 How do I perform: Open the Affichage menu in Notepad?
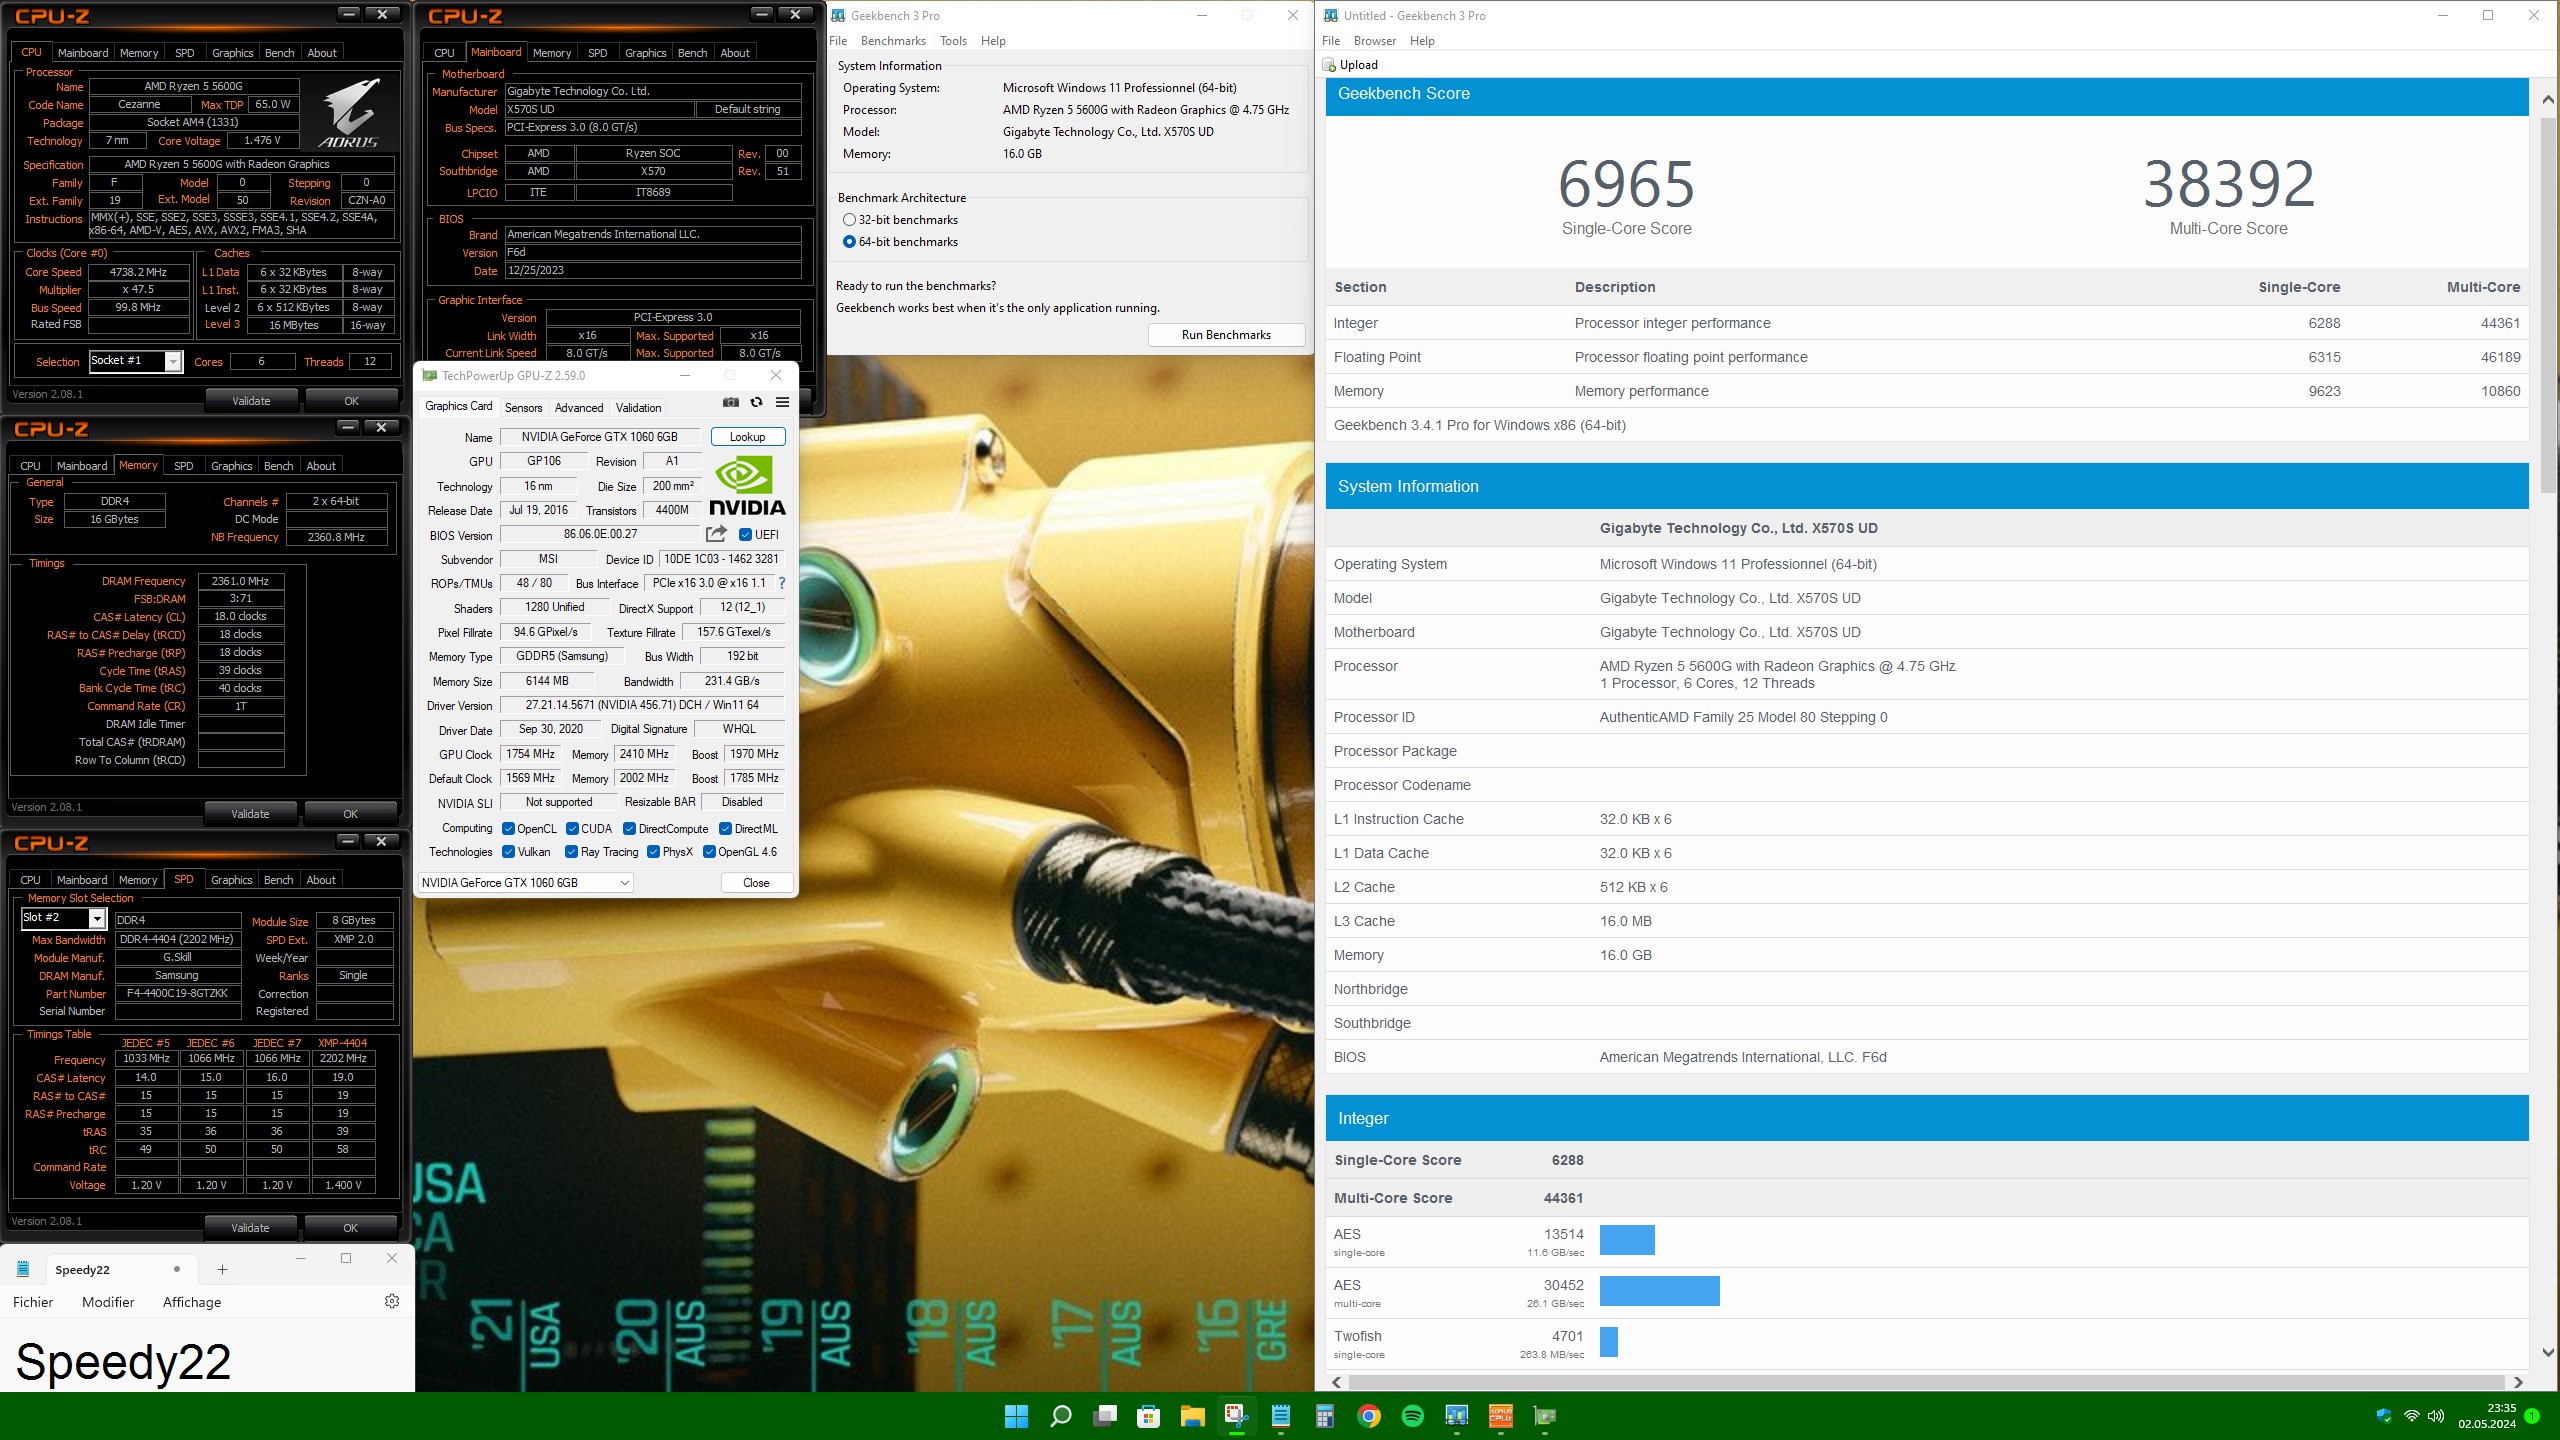pos(192,1302)
